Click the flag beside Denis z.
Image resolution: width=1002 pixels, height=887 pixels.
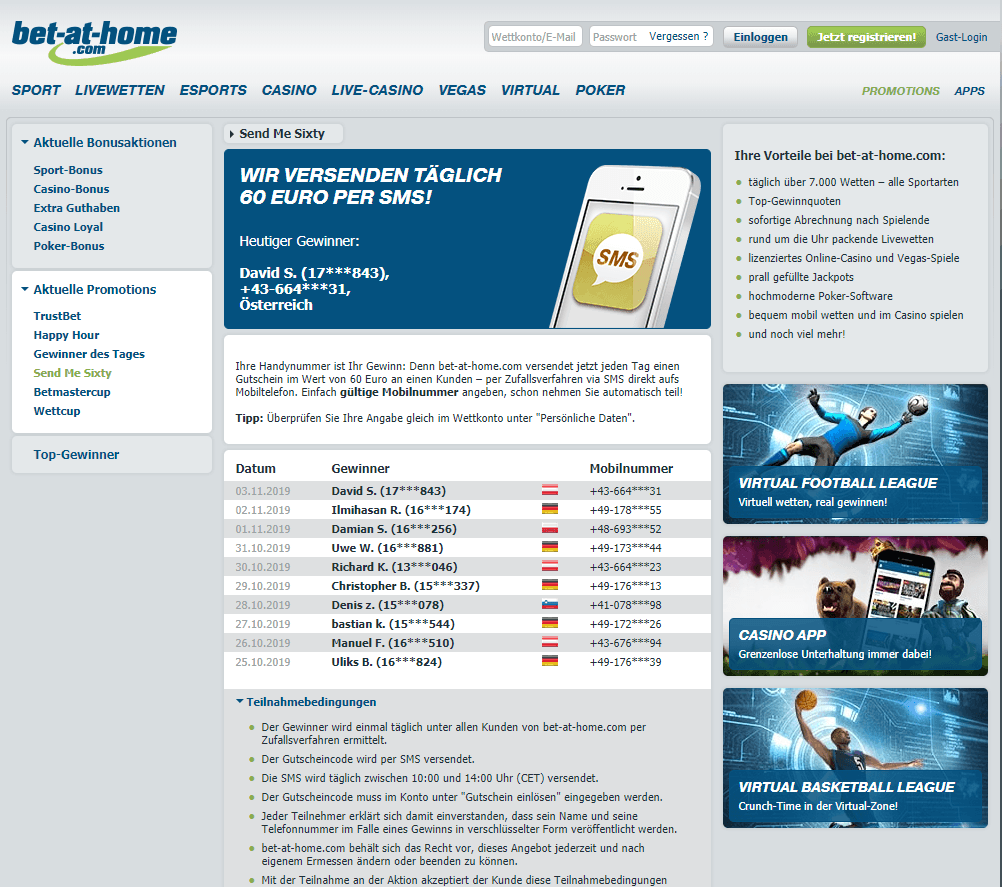550,605
